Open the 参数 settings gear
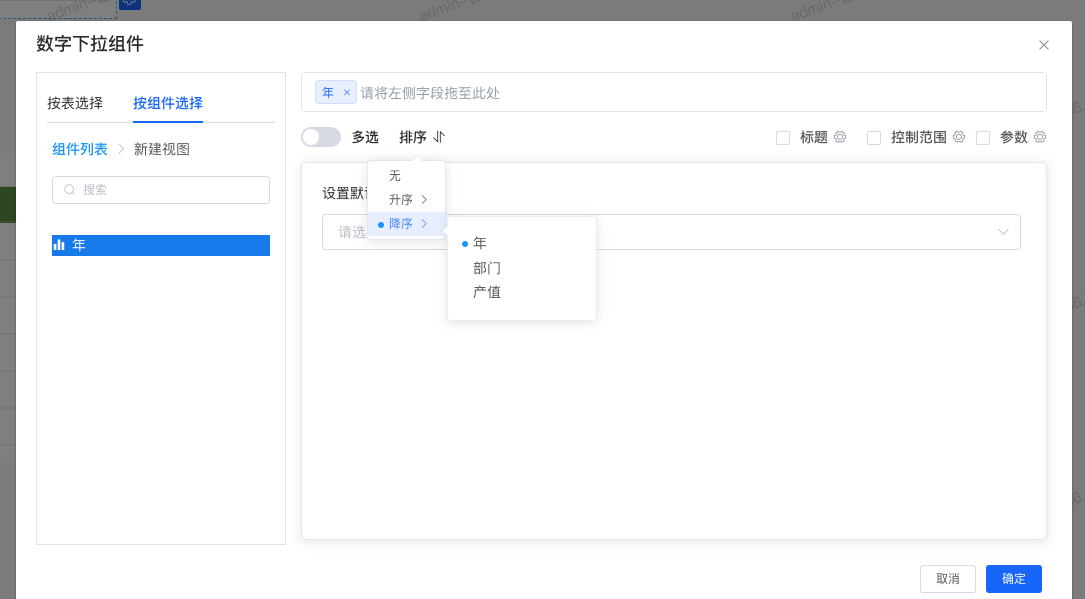 [1040, 137]
